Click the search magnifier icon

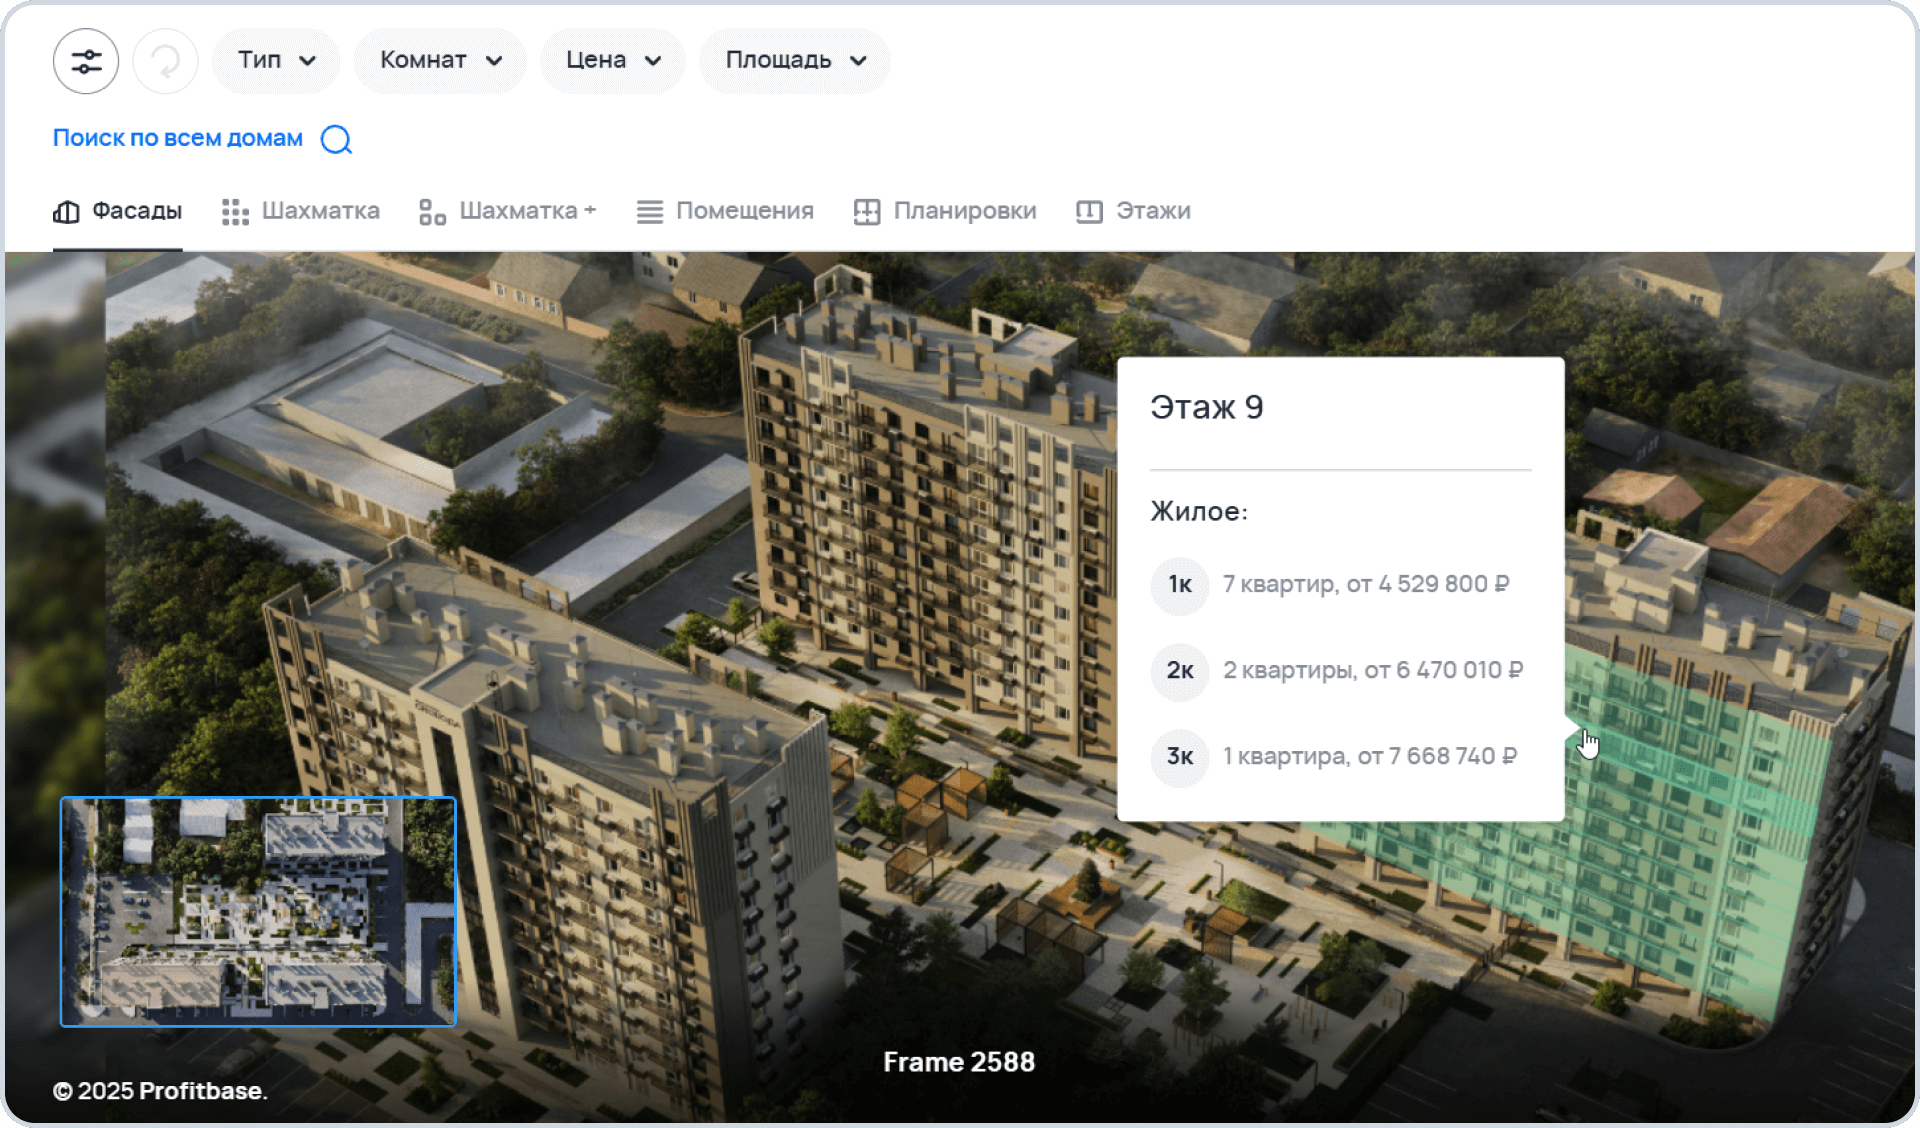(336, 139)
